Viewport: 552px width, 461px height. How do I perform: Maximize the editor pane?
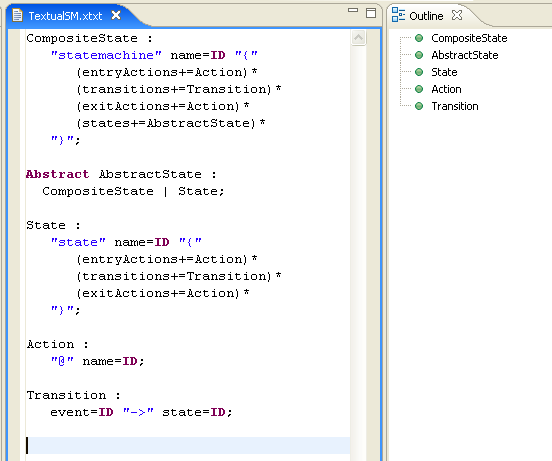click(x=371, y=13)
